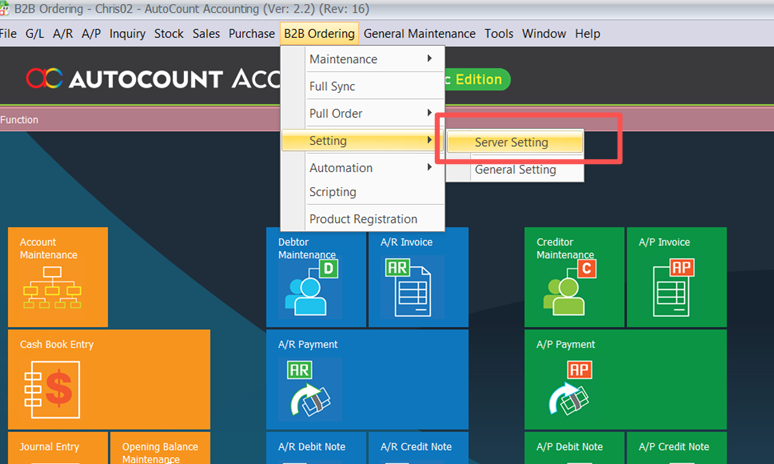
Task: Open the General Maintenance menu
Action: coord(420,34)
